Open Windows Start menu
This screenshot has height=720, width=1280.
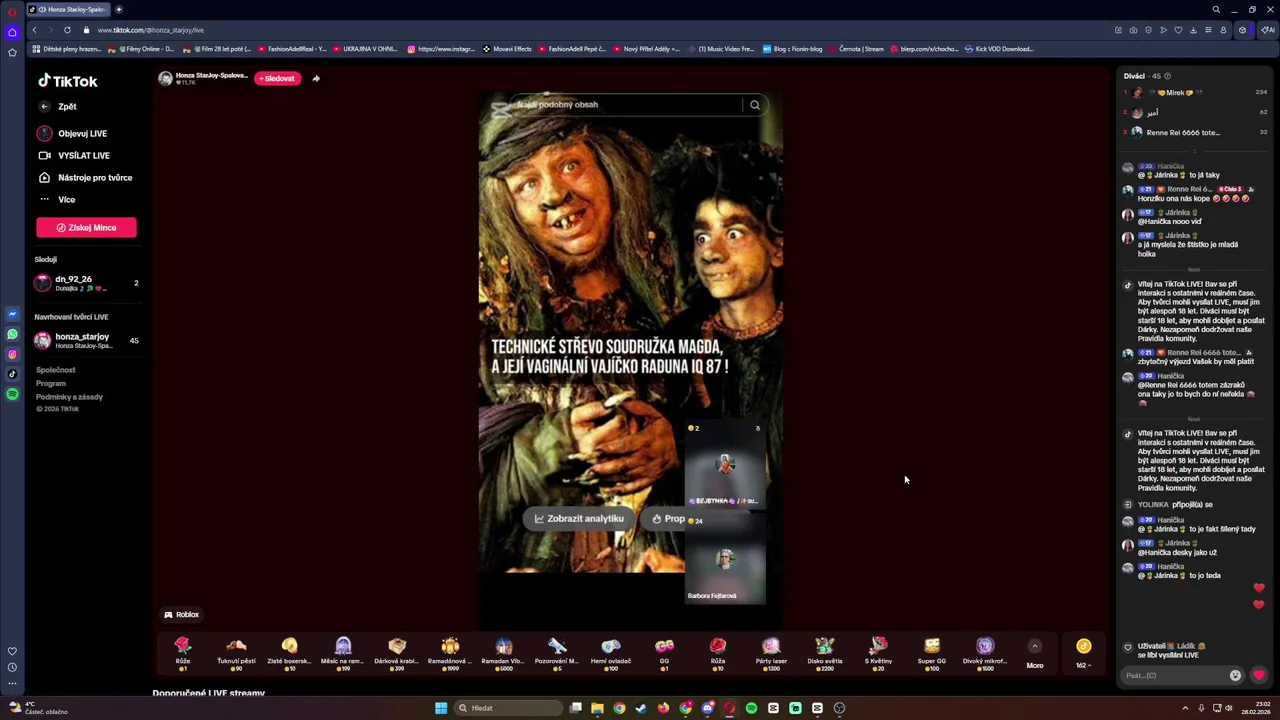click(441, 708)
